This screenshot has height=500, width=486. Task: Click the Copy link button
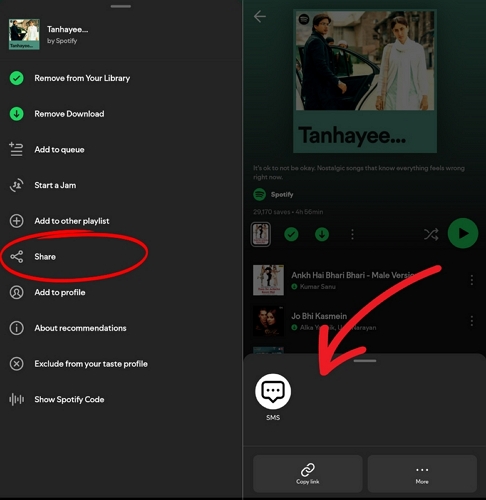[x=308, y=474]
